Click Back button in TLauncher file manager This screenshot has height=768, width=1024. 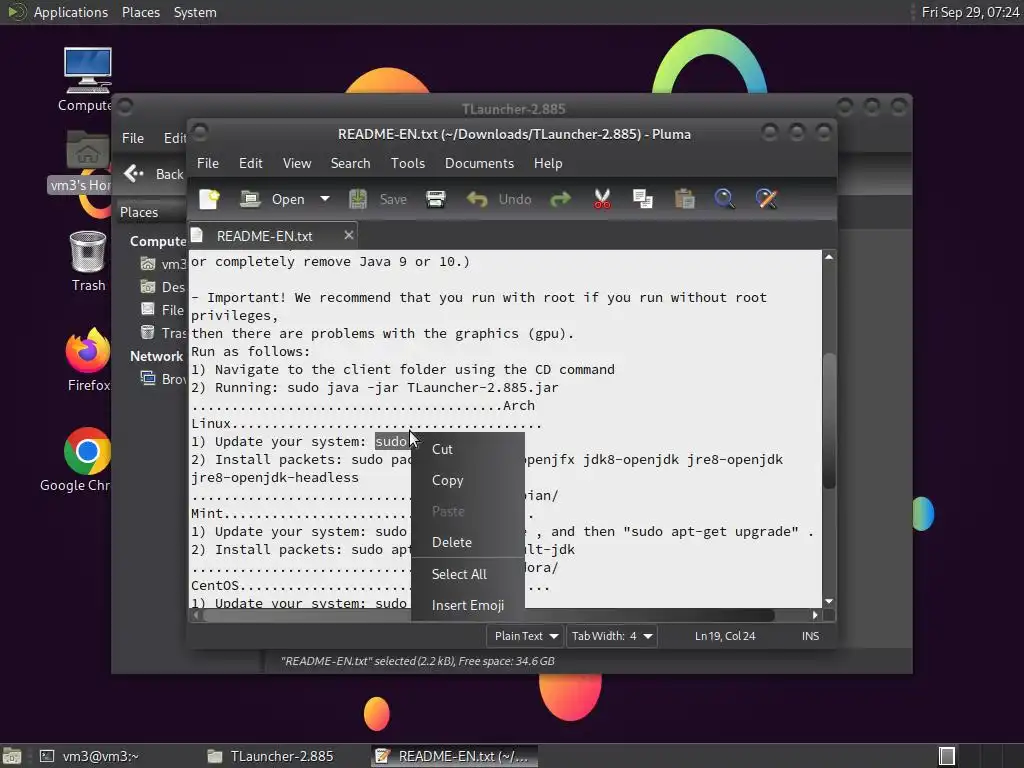coord(154,174)
